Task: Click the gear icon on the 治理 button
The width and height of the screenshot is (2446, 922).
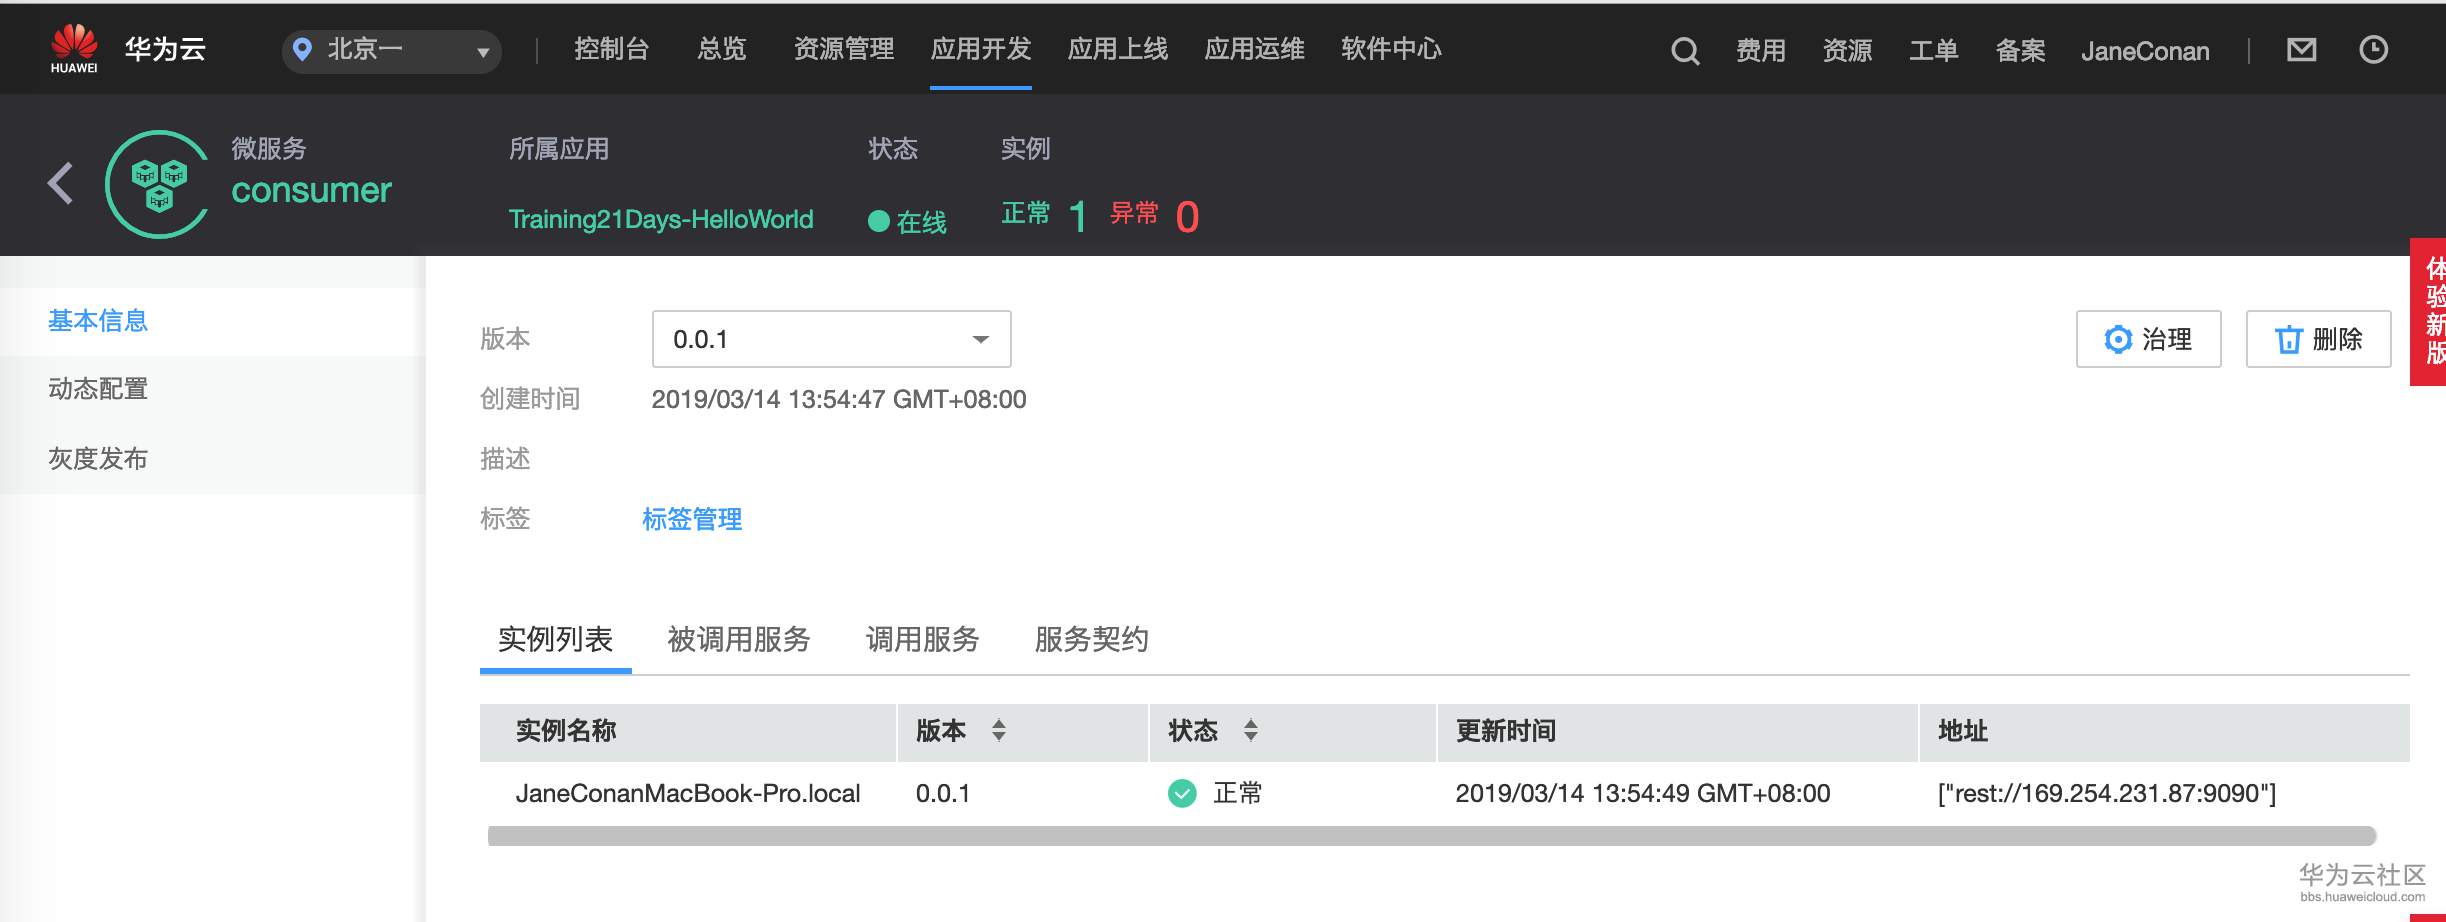Action: click(2117, 339)
